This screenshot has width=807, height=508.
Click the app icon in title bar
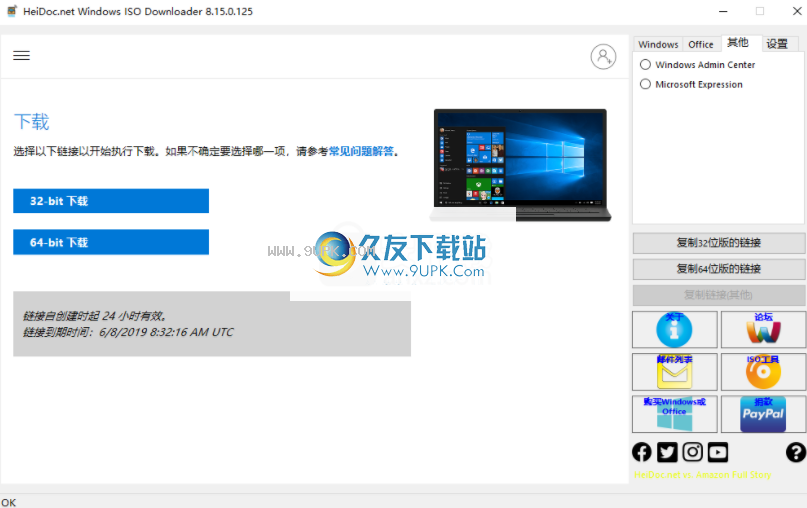11,11
